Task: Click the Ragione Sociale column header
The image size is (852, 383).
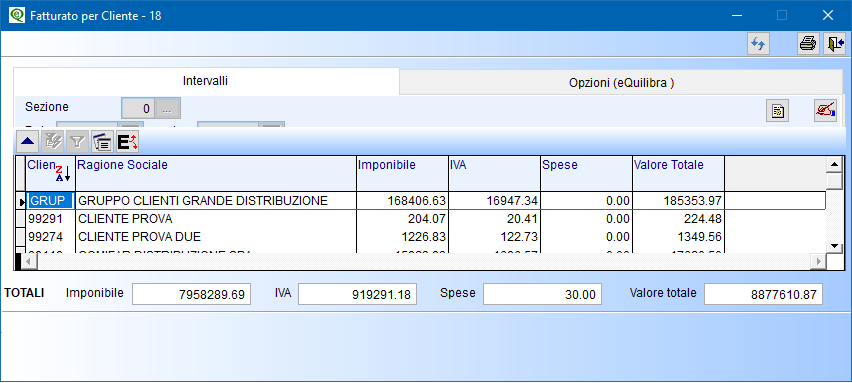Action: click(216, 173)
